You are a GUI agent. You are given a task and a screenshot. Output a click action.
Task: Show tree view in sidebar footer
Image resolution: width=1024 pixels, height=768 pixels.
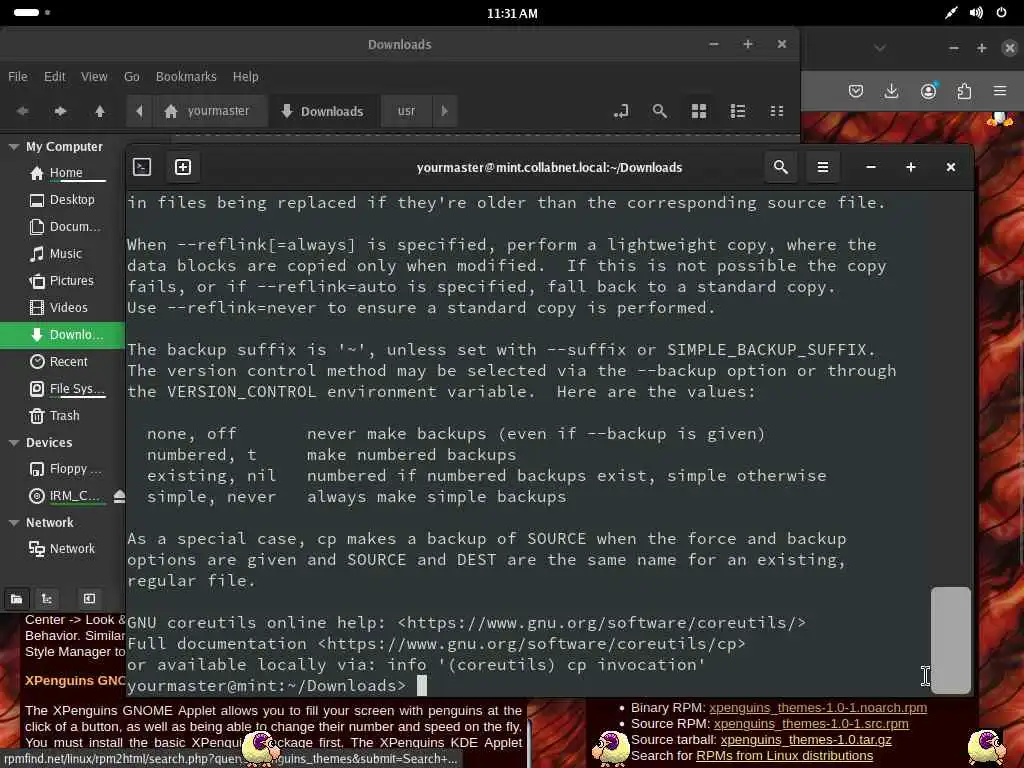point(47,598)
